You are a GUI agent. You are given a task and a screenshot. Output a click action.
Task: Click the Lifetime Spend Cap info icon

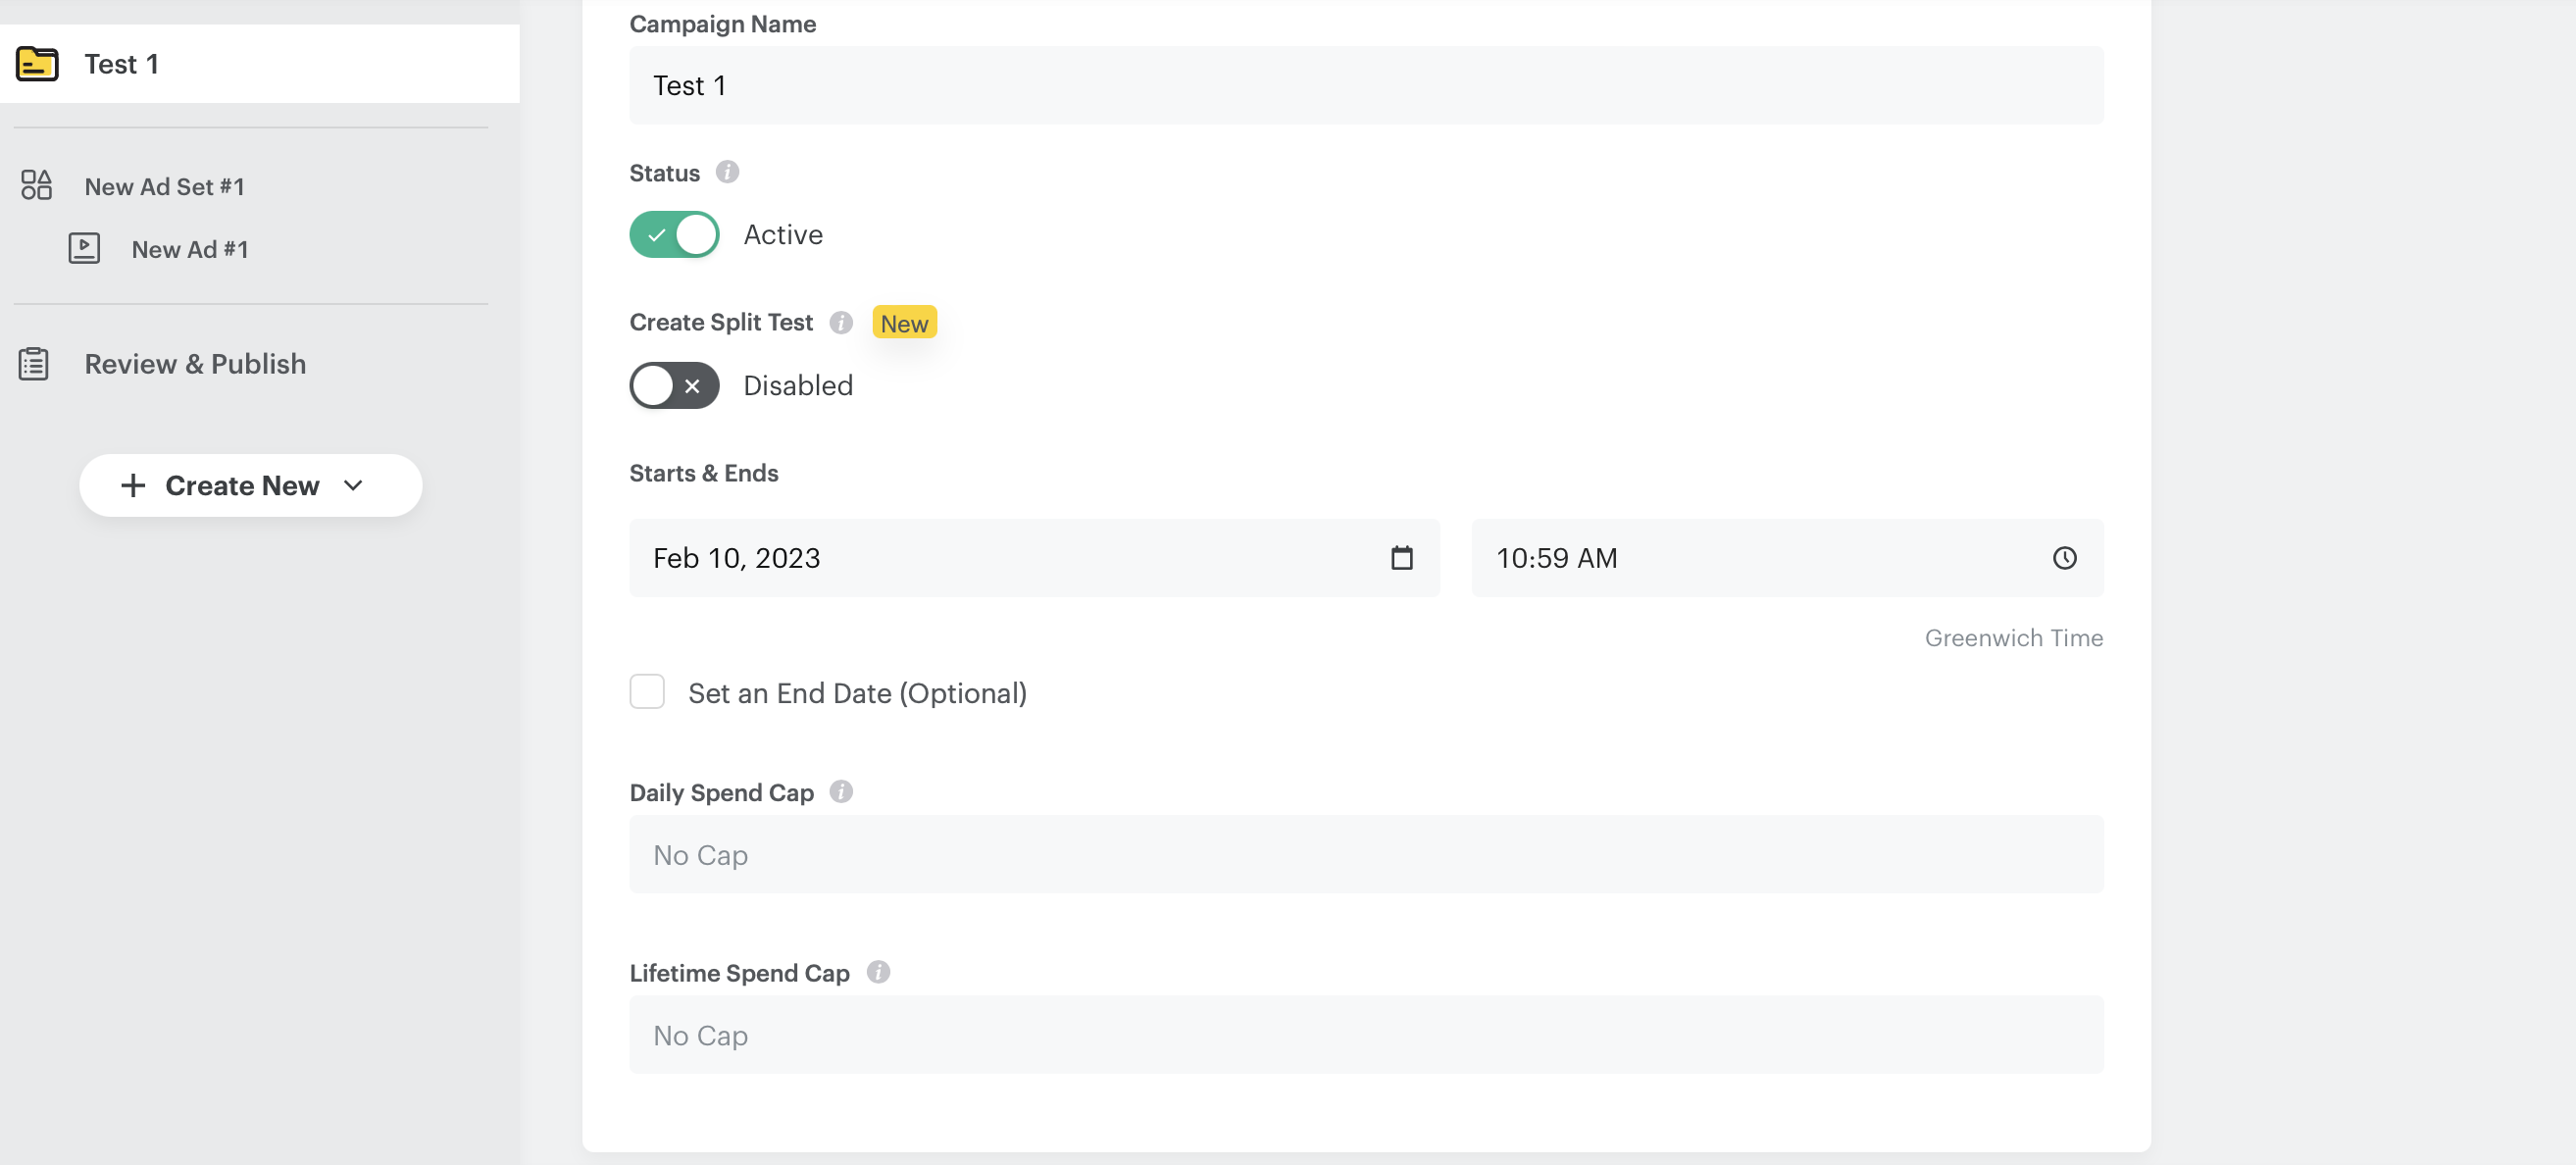coord(878,972)
